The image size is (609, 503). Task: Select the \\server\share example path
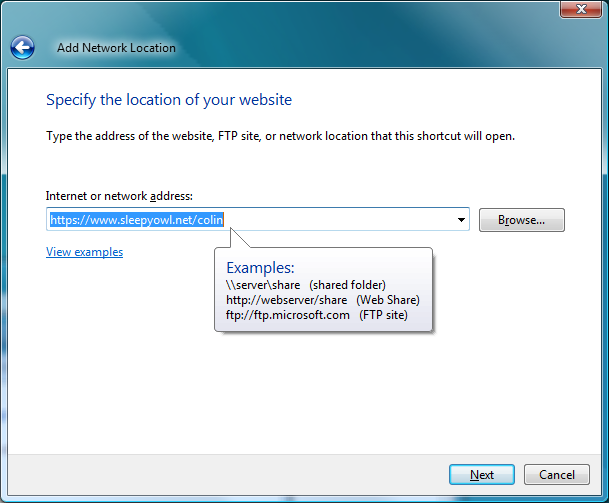point(263,285)
